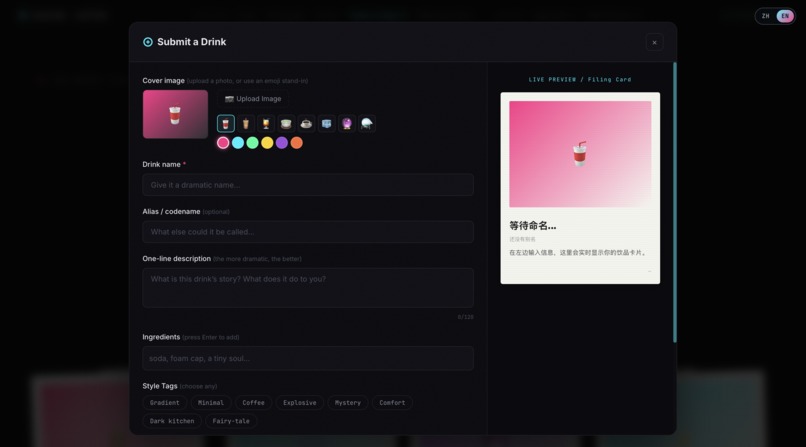
Task: Pick the cyan cover color
Action: [x=238, y=143]
